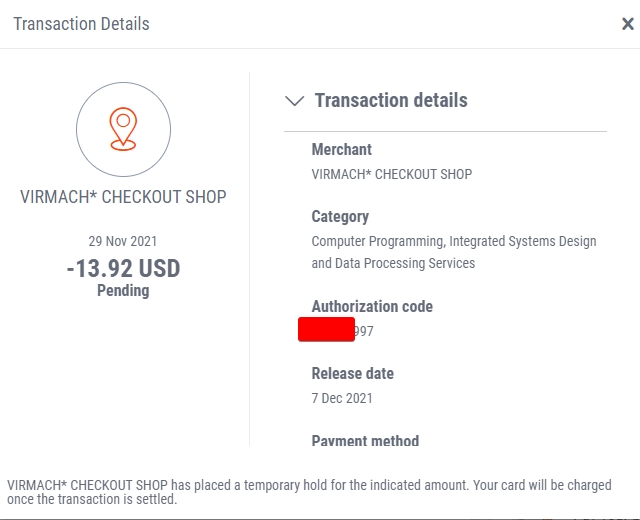
Task: Click the visible 997 authorization code digits
Action: pos(364,331)
